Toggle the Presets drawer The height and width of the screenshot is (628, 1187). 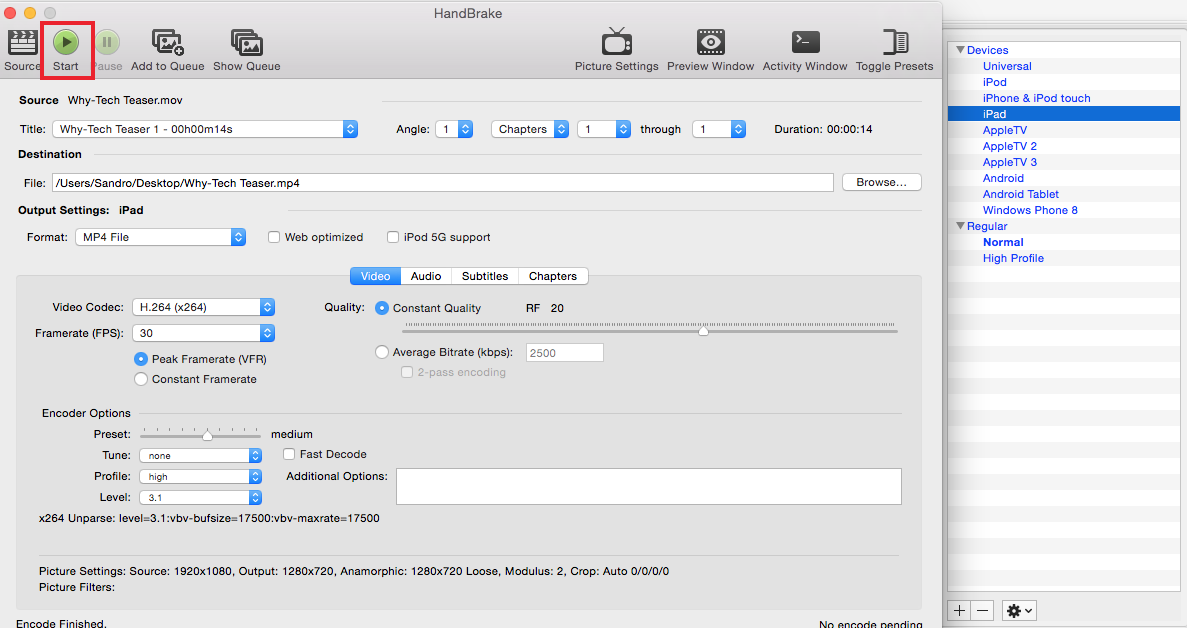[x=895, y=42]
